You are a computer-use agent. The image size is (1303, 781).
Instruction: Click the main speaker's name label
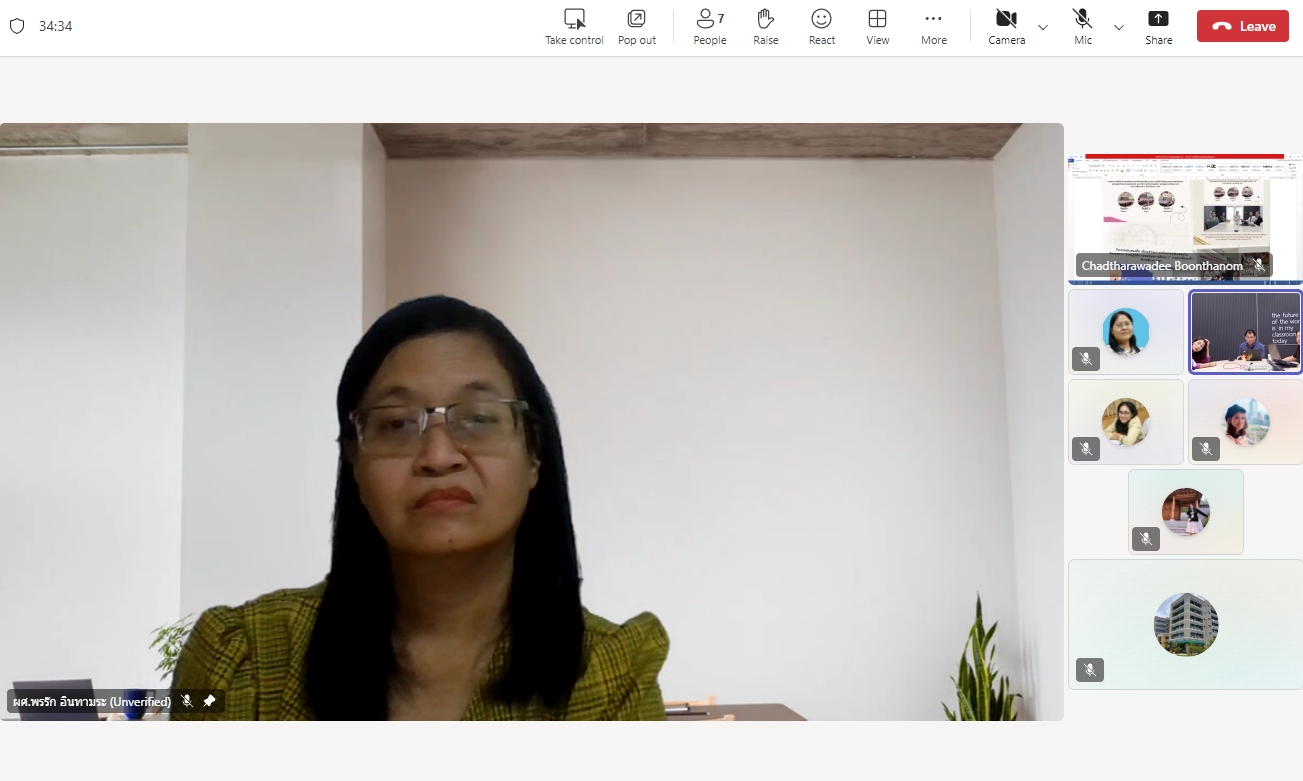pos(92,702)
